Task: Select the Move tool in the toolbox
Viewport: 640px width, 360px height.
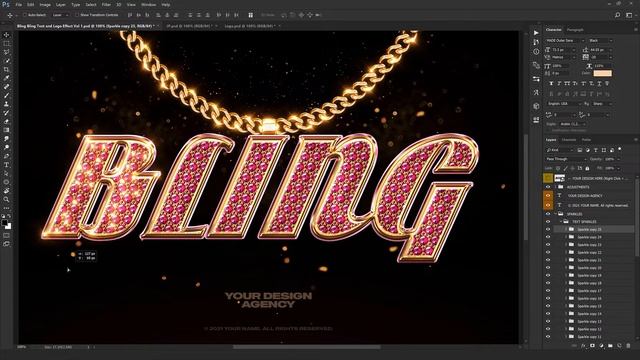Action: coord(7,35)
